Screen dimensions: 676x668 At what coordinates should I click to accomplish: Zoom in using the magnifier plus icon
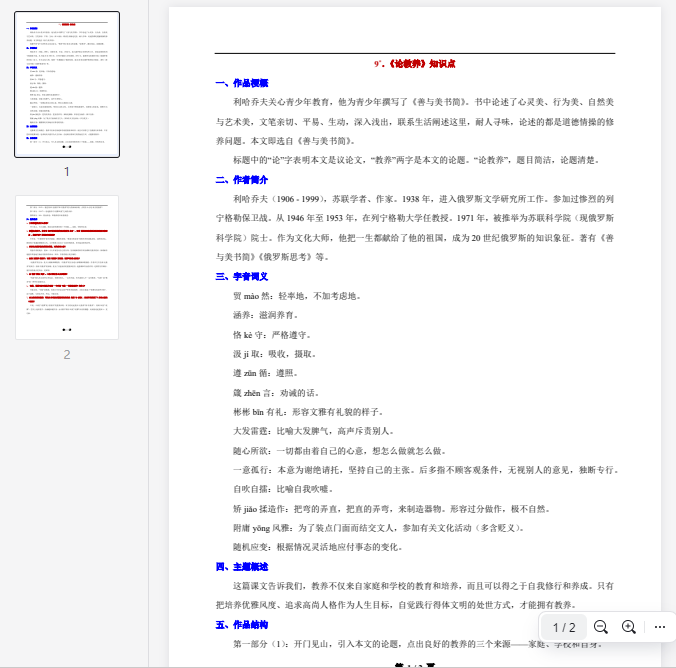pyautogui.click(x=629, y=627)
